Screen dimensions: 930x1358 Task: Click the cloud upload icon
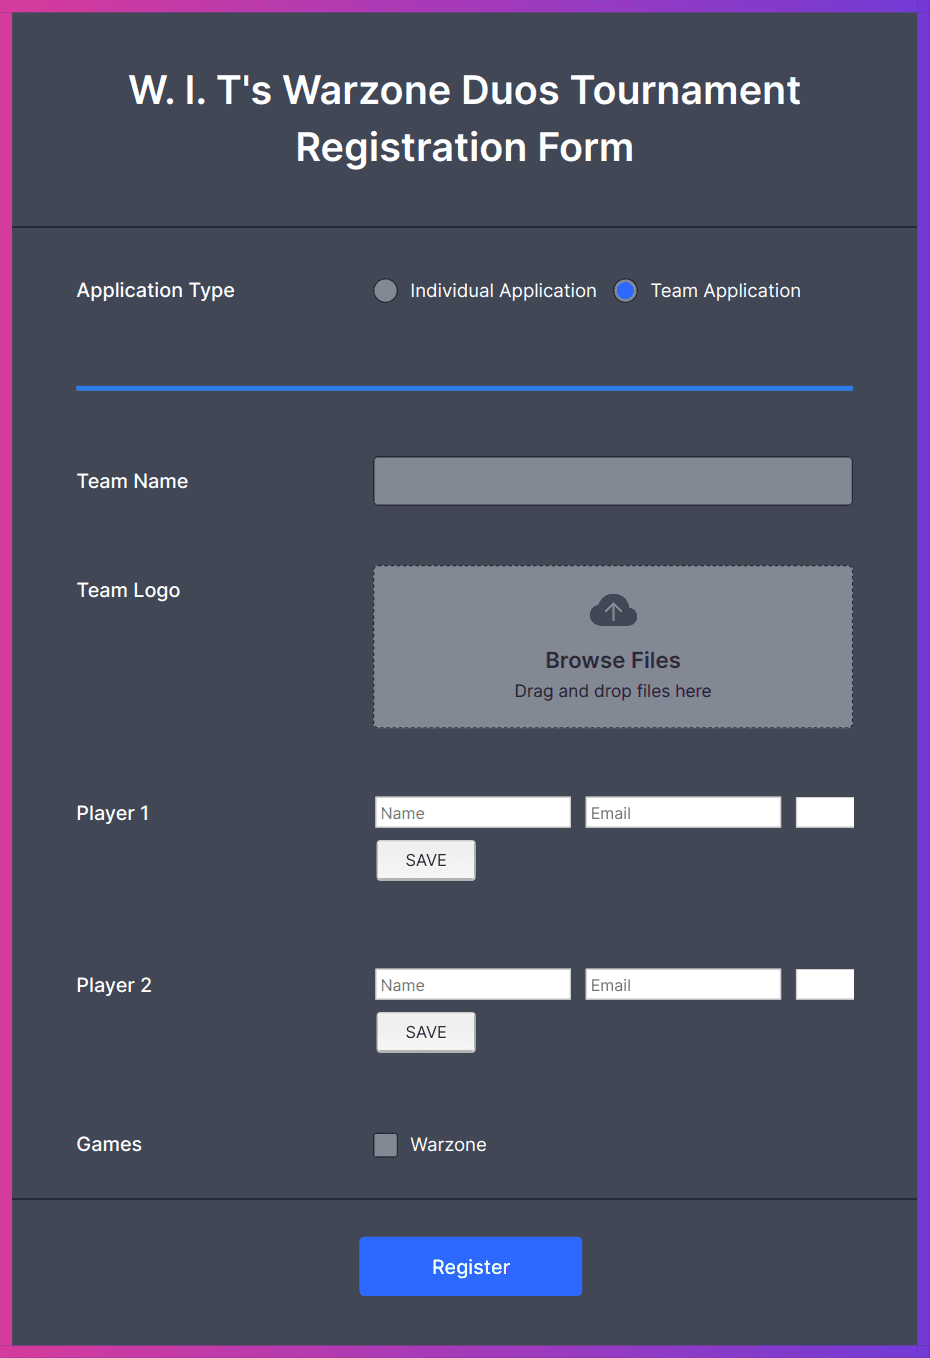613,611
